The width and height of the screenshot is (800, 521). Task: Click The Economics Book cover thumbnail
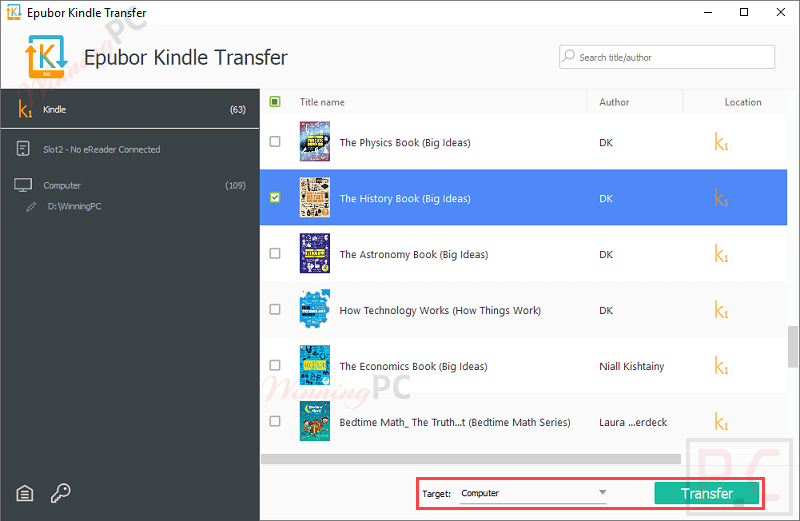315,365
